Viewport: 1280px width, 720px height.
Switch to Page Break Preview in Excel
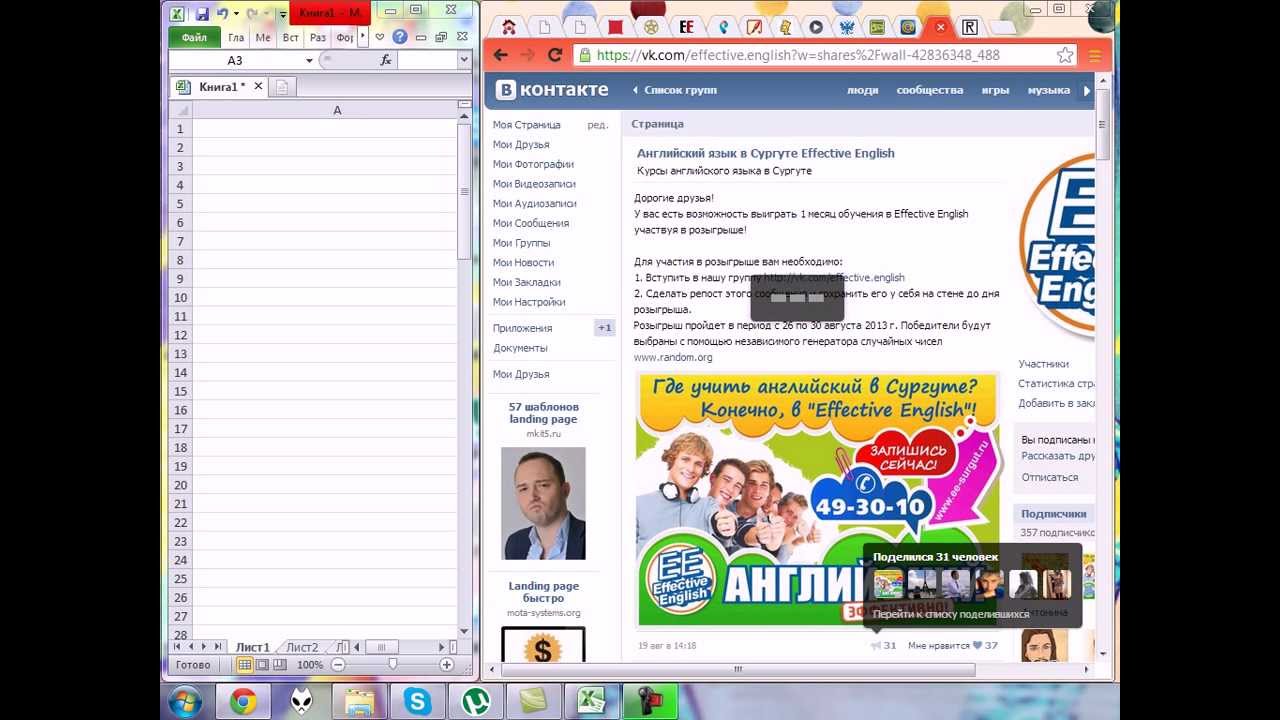280,665
